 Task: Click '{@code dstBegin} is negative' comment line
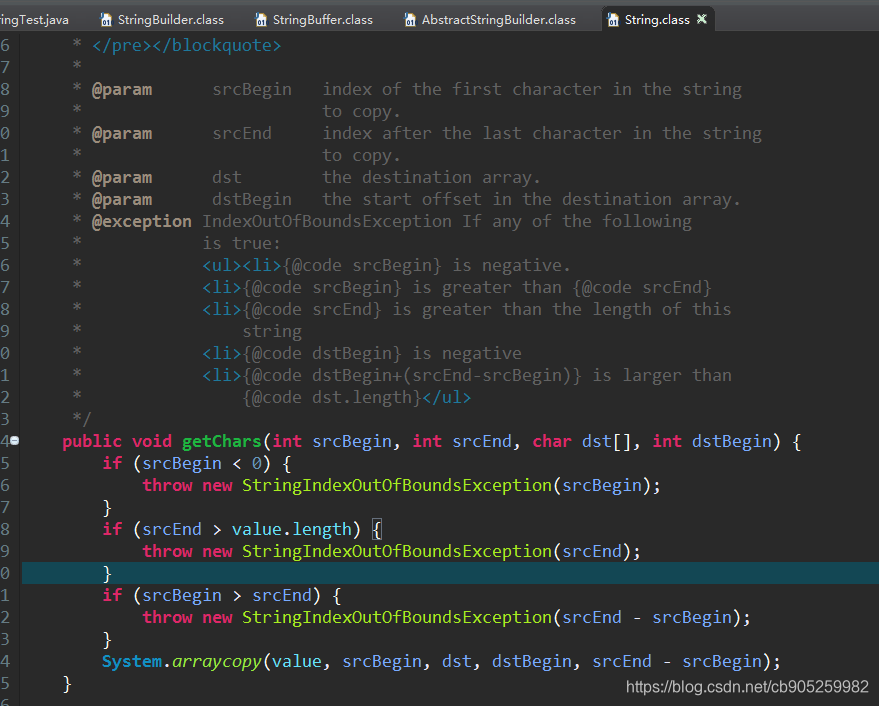[362, 354]
